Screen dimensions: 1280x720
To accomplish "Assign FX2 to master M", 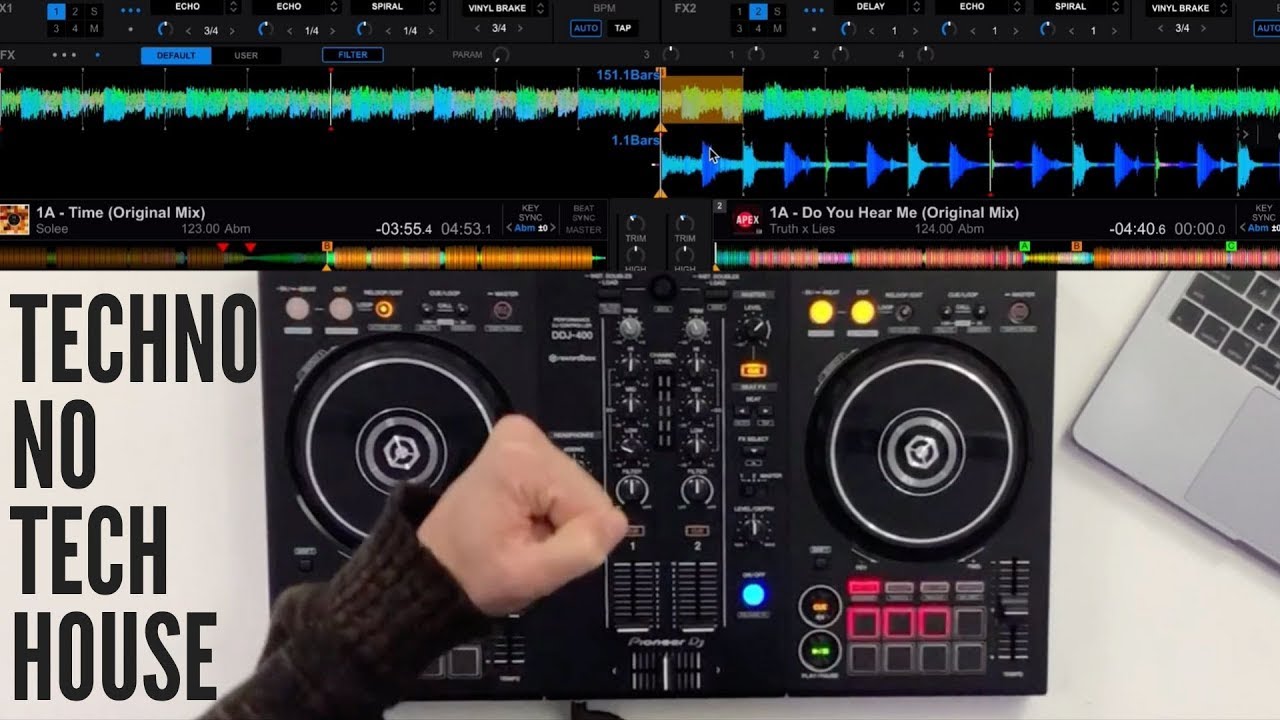I will pyautogui.click(x=776, y=28).
